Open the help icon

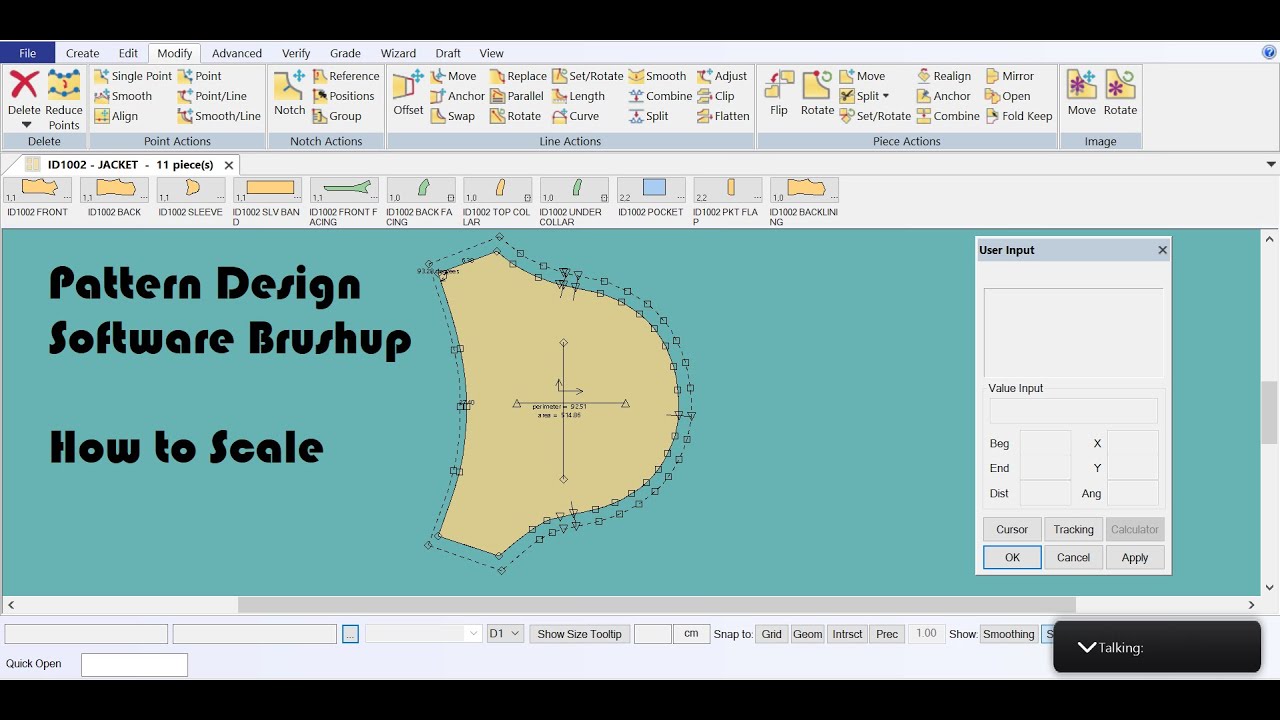click(1269, 52)
